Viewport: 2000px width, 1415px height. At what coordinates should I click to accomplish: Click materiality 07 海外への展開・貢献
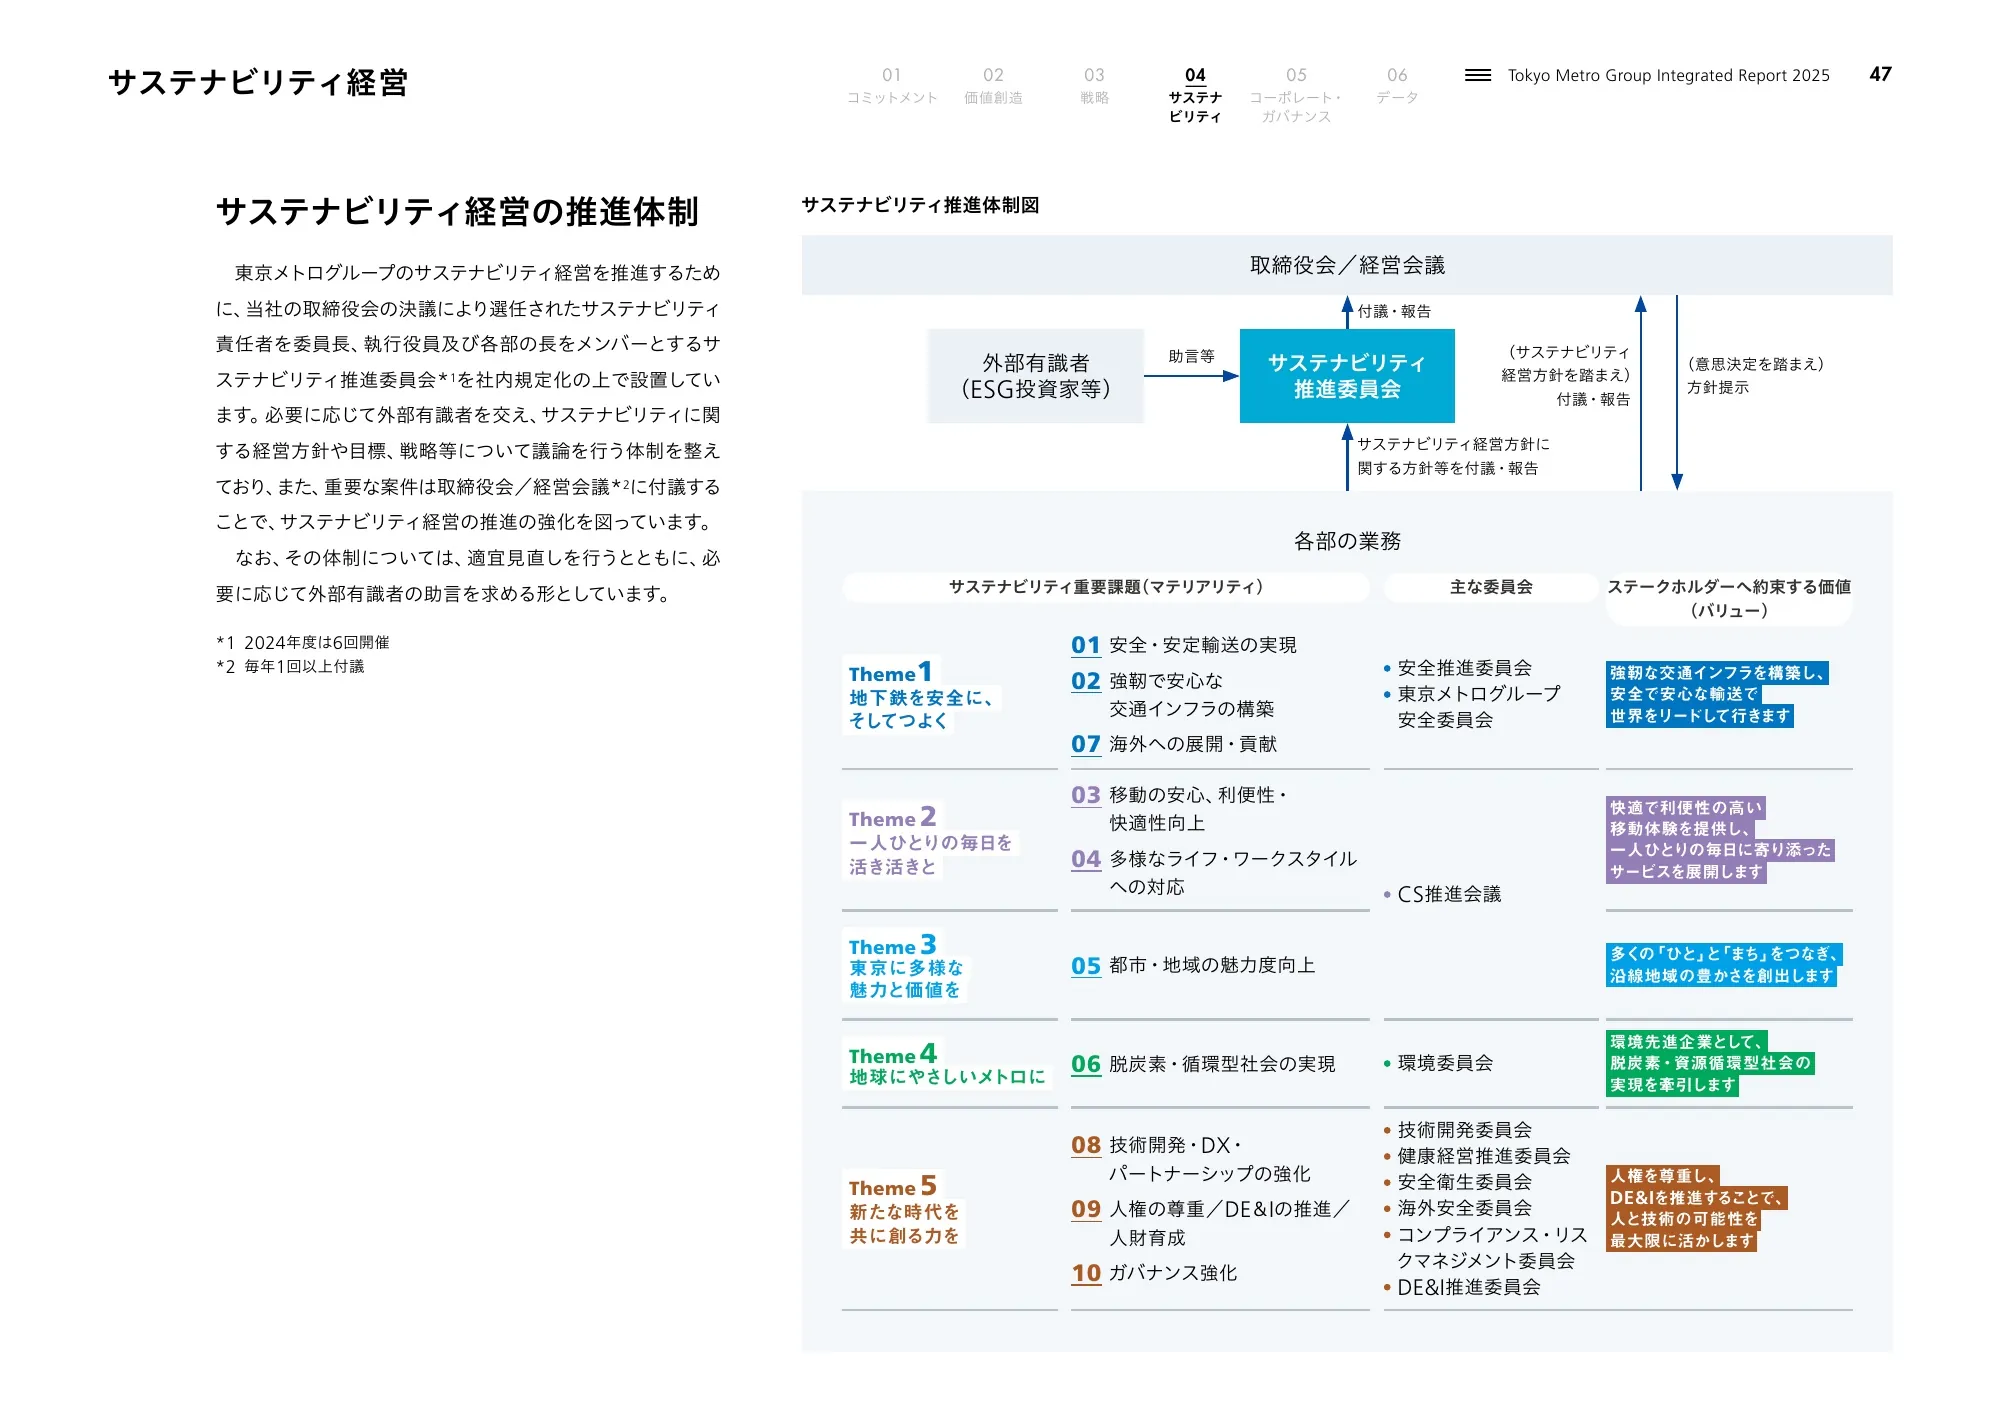pyautogui.click(x=1174, y=744)
